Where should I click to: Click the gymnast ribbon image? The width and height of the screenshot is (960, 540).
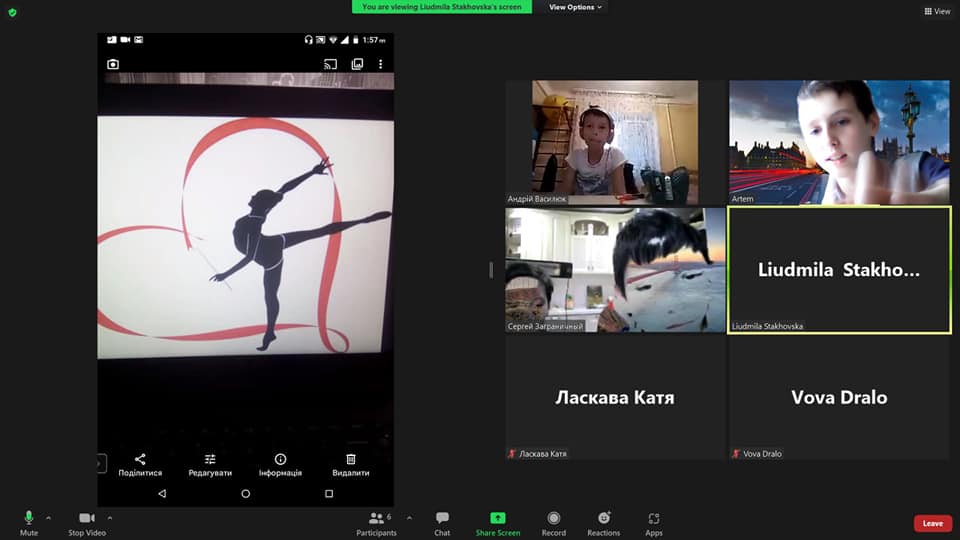pyautogui.click(x=246, y=236)
